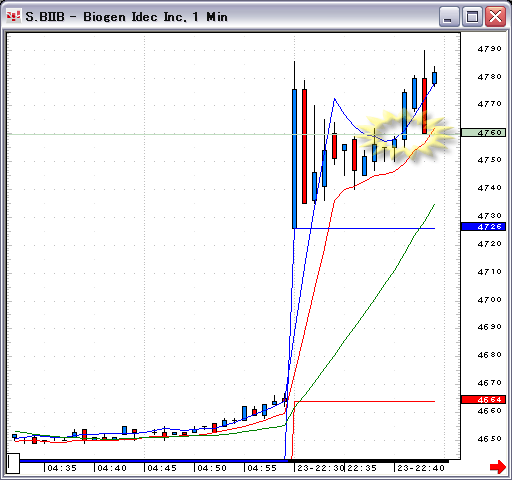Click the 4730 price axis label
The image size is (512, 480).
click(489, 216)
